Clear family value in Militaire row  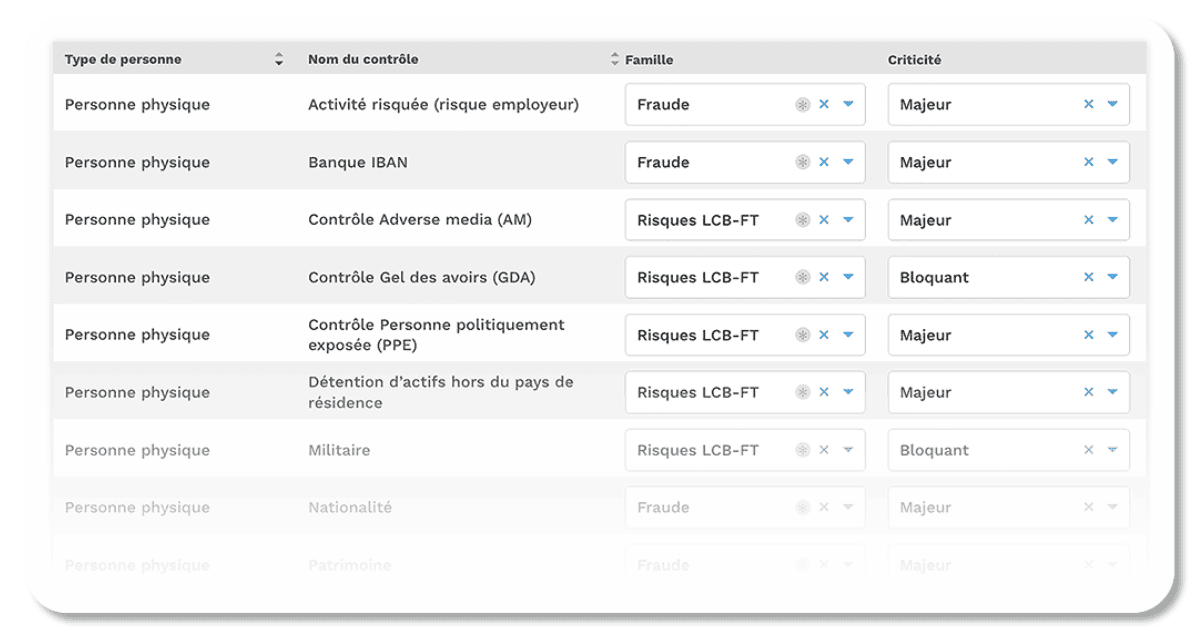click(824, 450)
